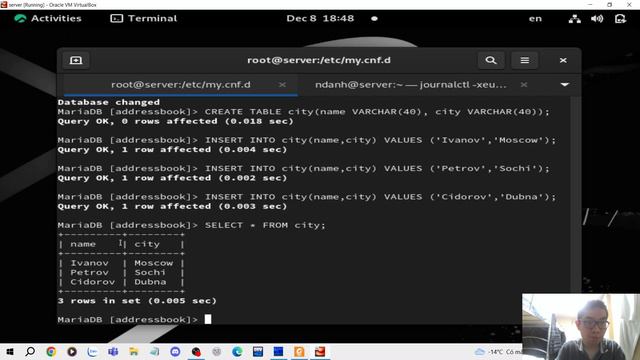The height and width of the screenshot is (360, 640).
Task: Open the network status icon in GNOME bar
Action: click(575, 18)
